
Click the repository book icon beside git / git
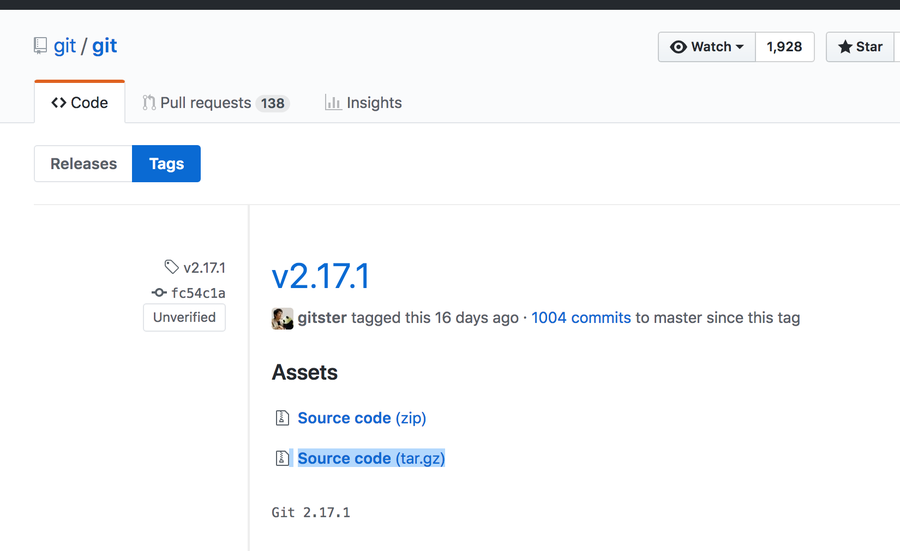click(x=40, y=46)
